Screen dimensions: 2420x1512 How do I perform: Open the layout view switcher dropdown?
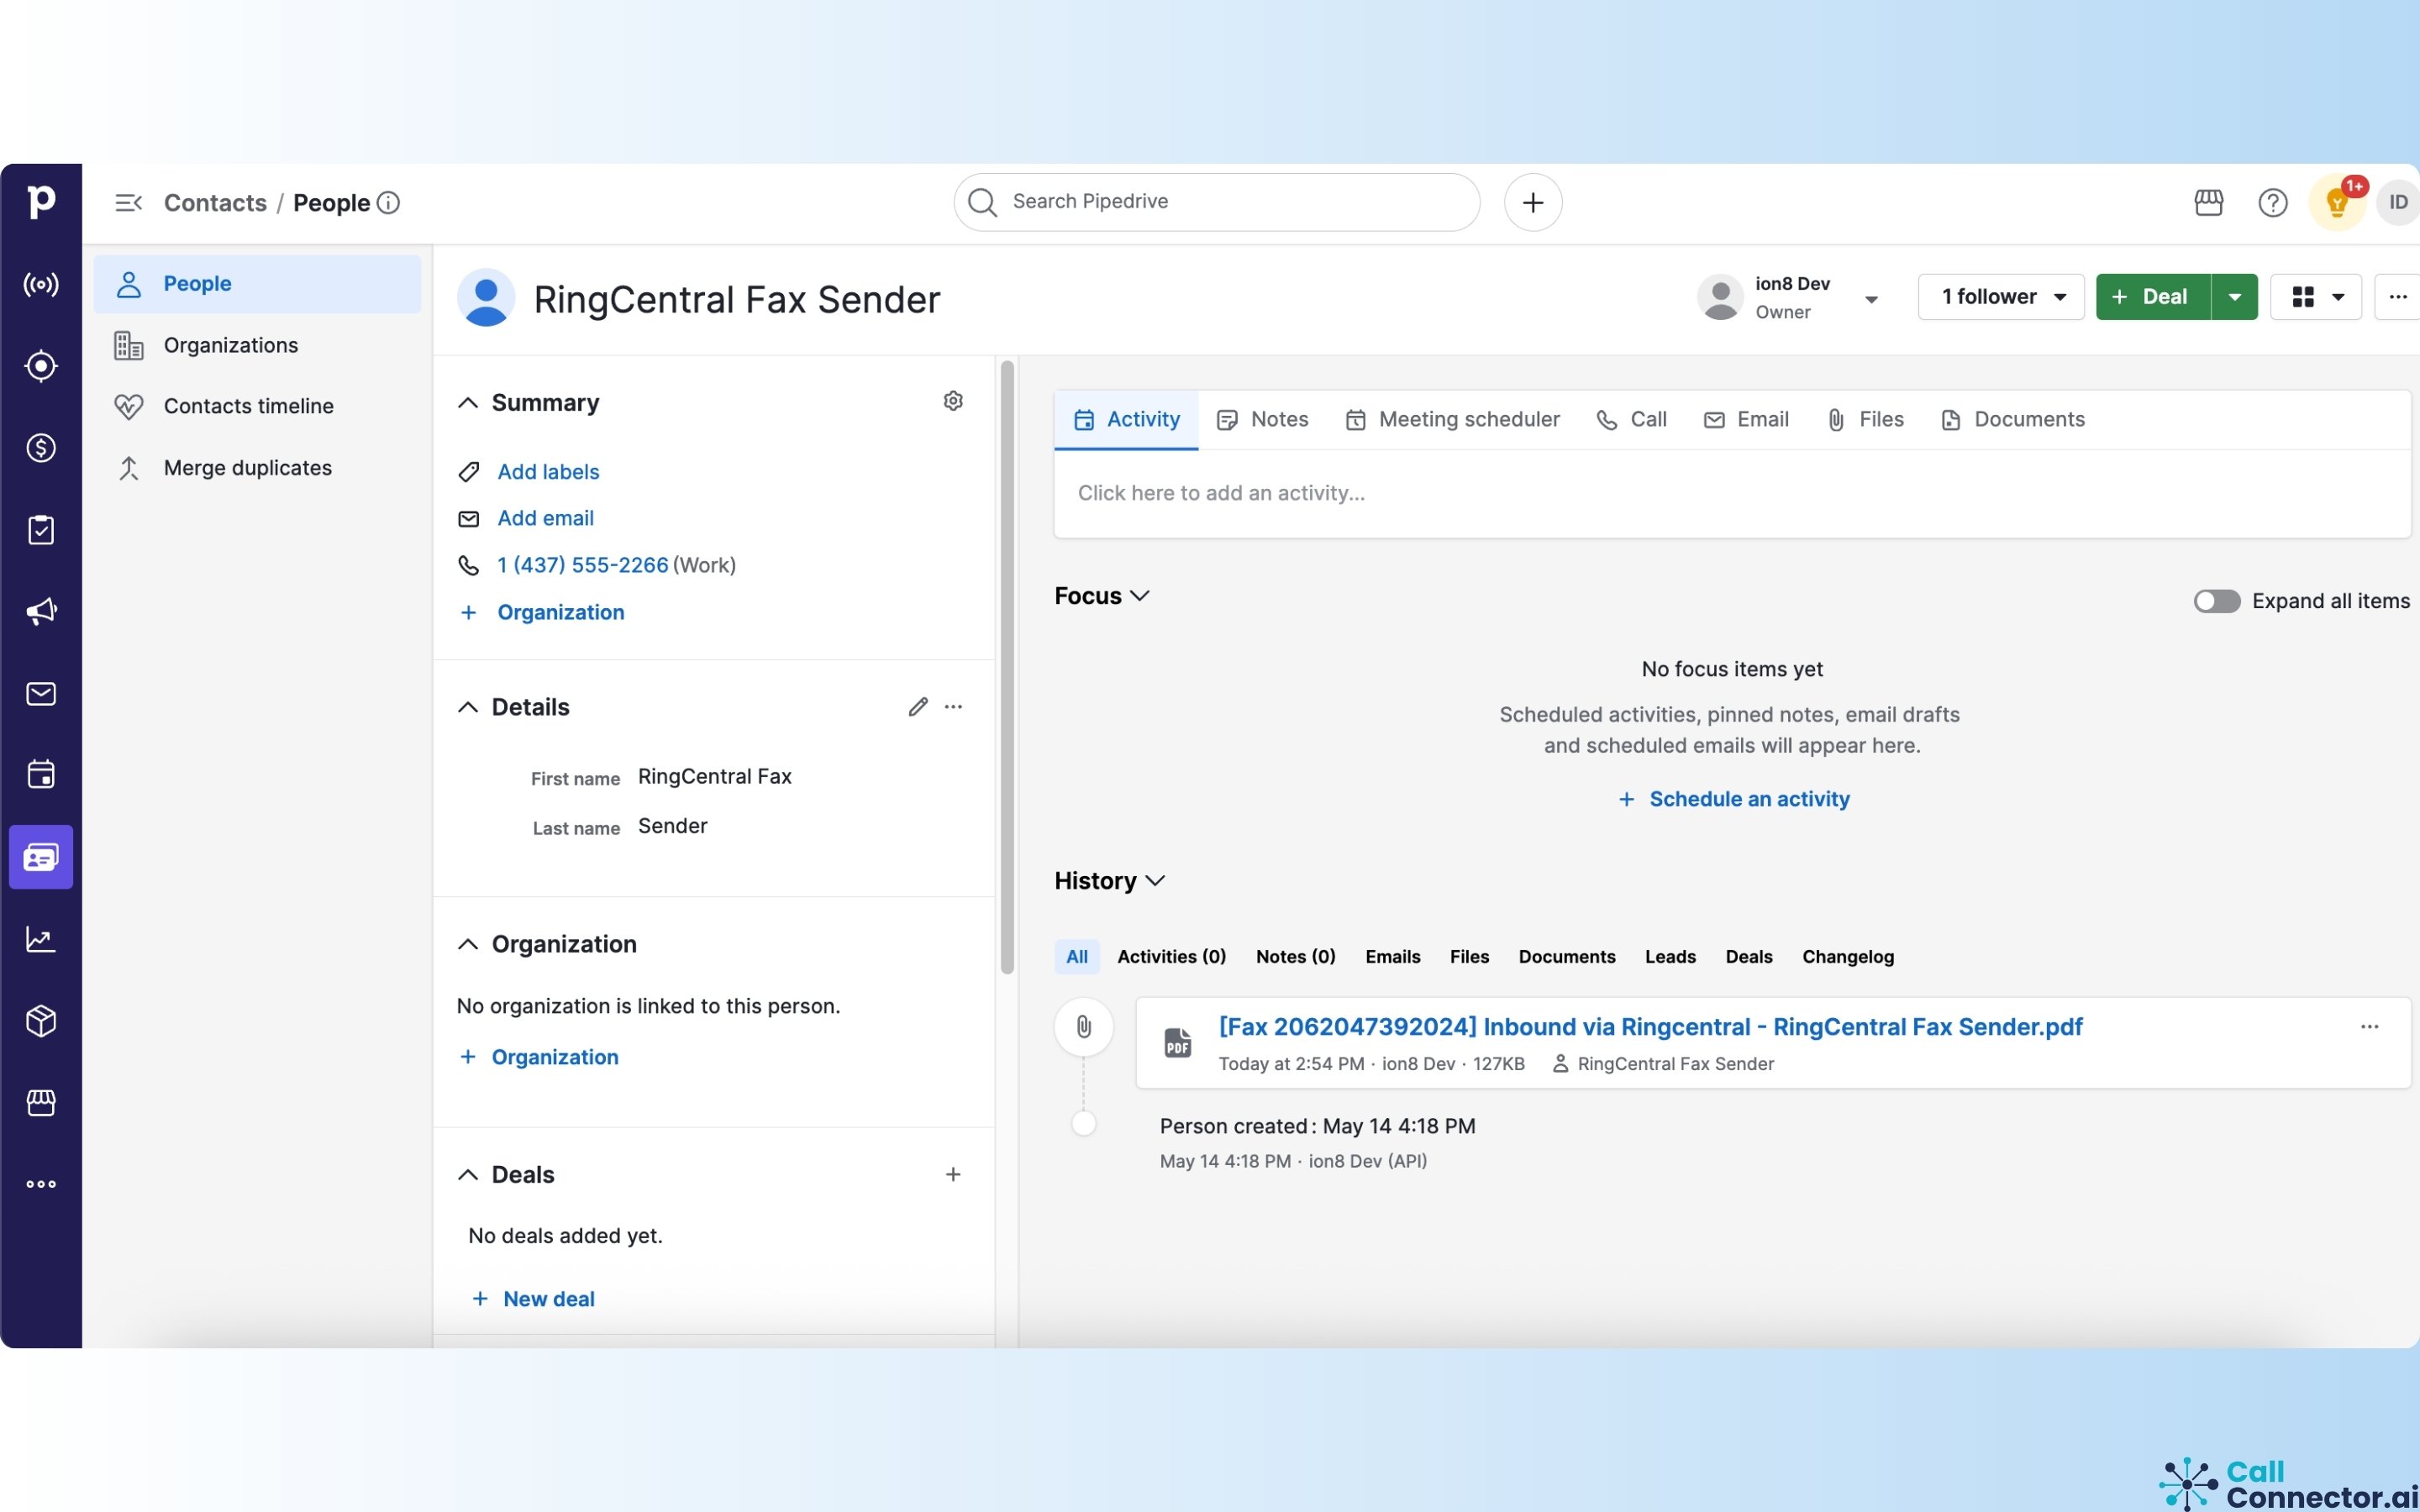pos(2316,297)
